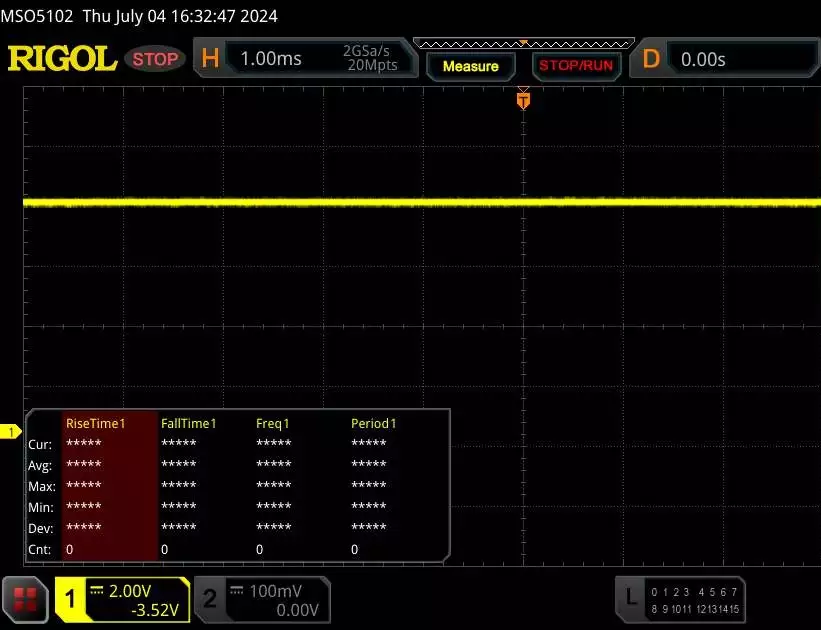821x630 pixels.
Task: Select the Period1 measurement column header
Action: [373, 423]
